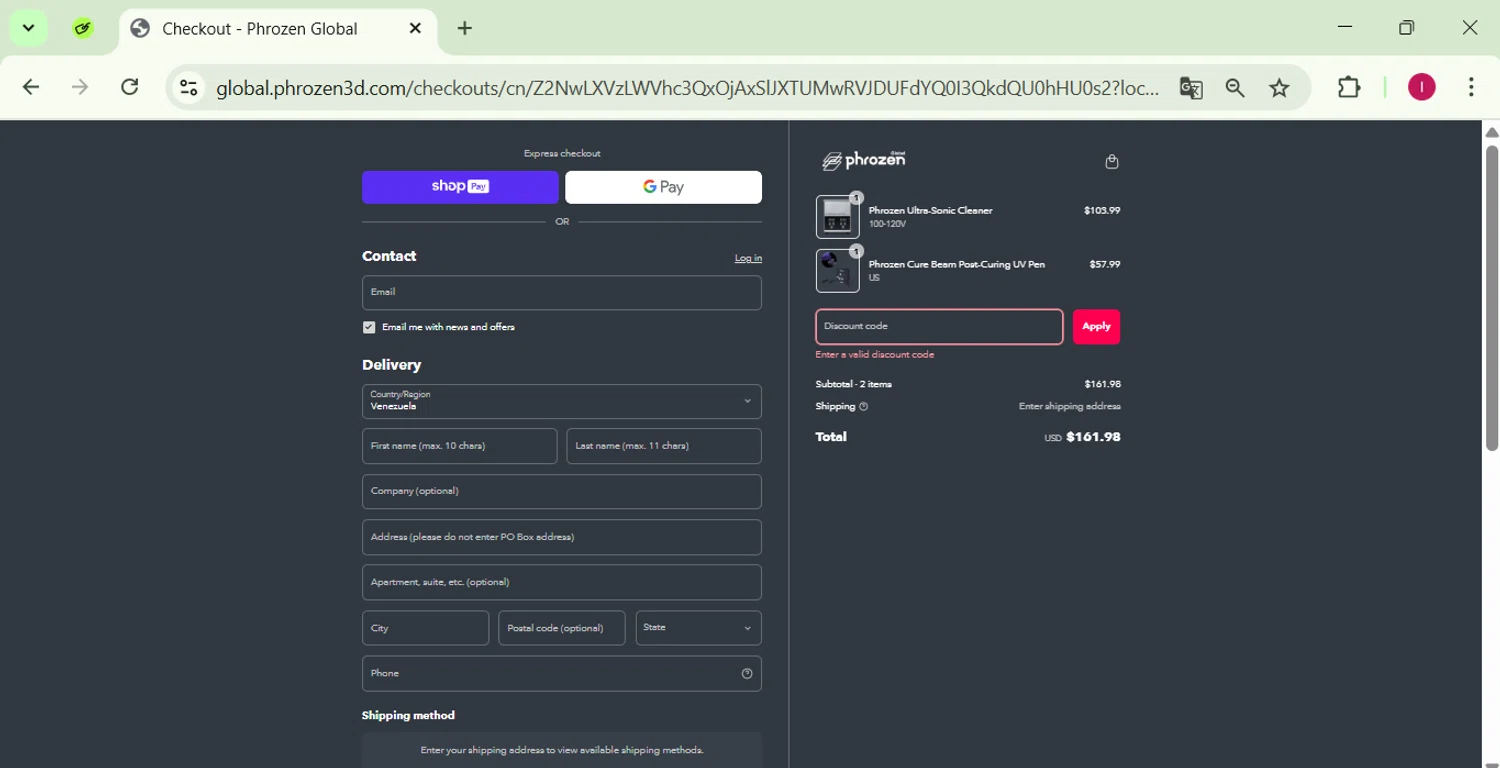The height and width of the screenshot is (768, 1500).
Task: Click the Shipping info question icon
Action: 864,407
